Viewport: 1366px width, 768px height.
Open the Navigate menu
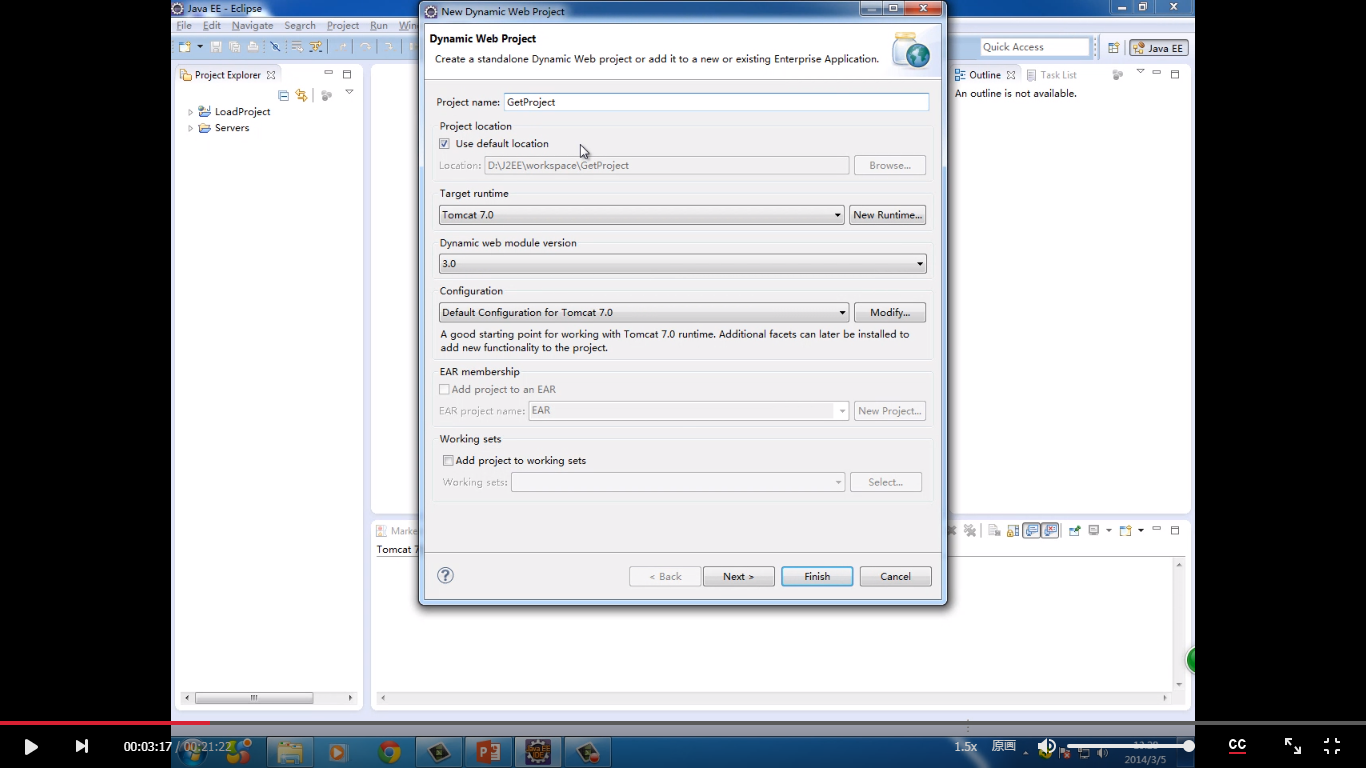pyautogui.click(x=252, y=26)
